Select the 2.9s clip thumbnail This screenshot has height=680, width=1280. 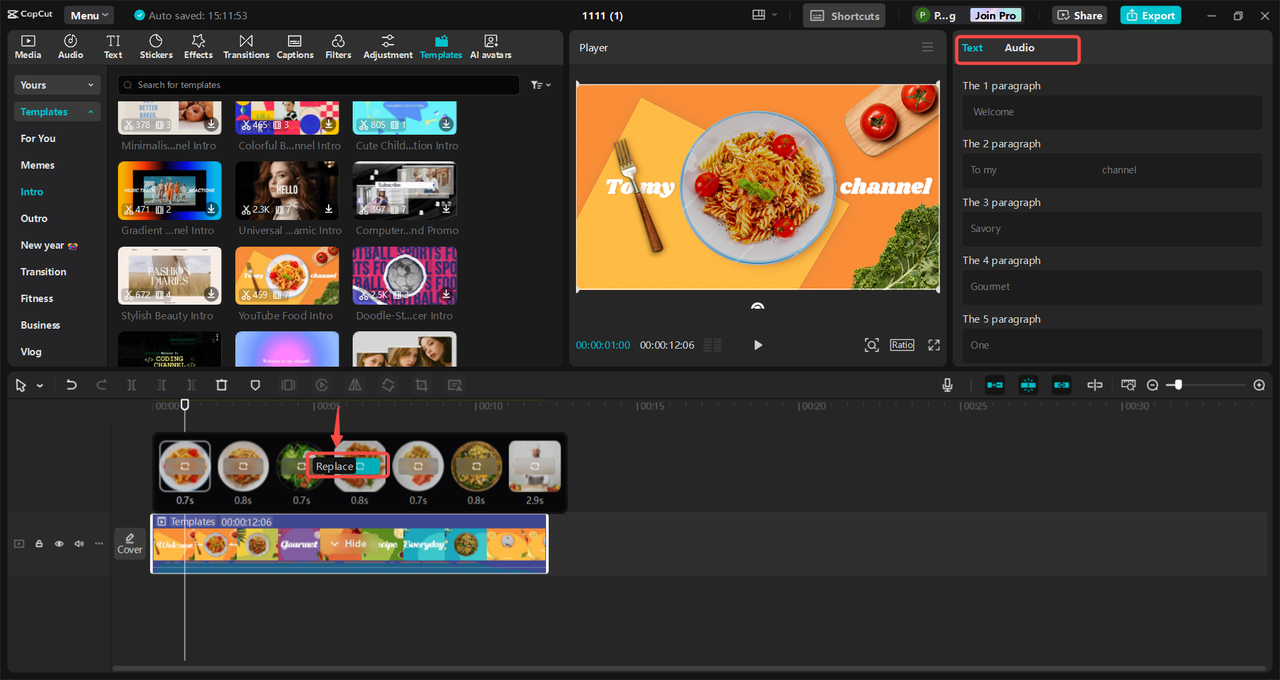click(x=535, y=466)
